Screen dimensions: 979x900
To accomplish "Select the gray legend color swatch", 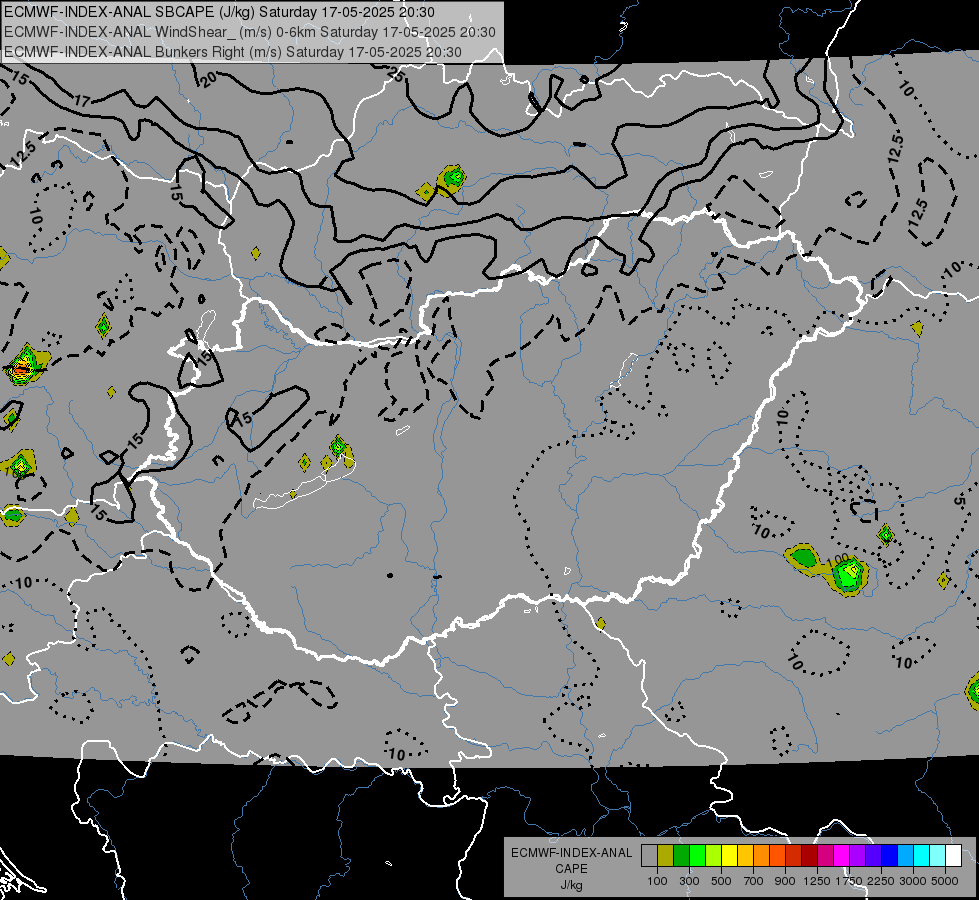I will point(649,856).
